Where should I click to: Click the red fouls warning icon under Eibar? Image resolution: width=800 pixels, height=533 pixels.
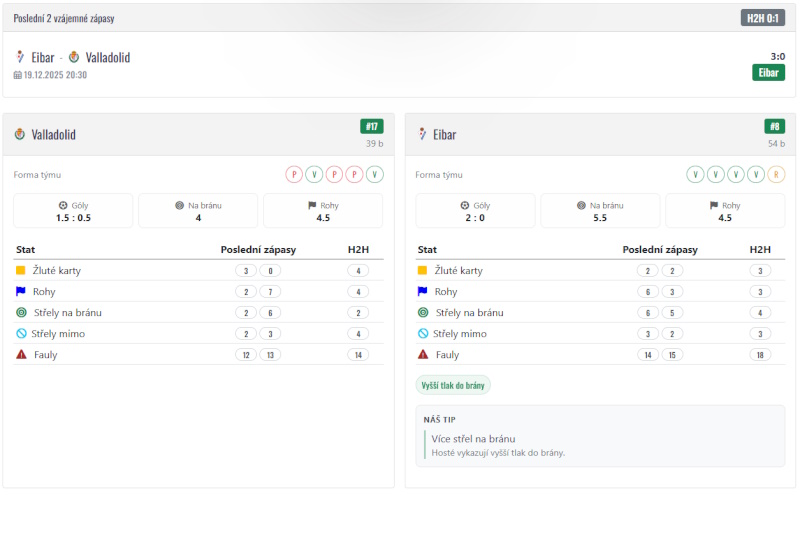point(422,355)
